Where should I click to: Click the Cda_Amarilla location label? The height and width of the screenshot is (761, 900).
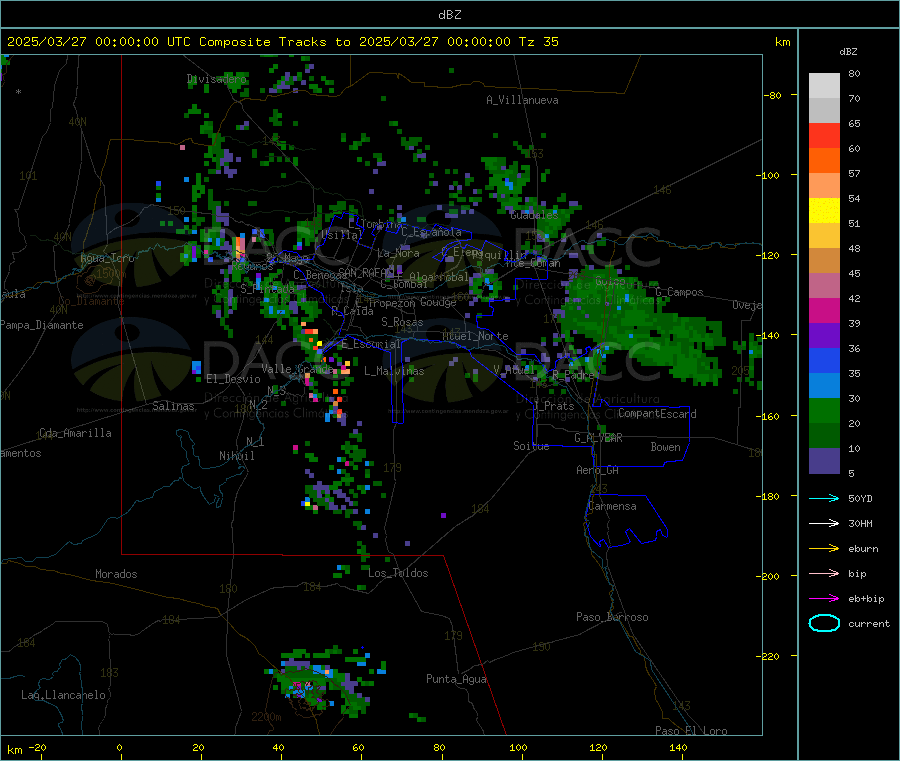pos(75,433)
